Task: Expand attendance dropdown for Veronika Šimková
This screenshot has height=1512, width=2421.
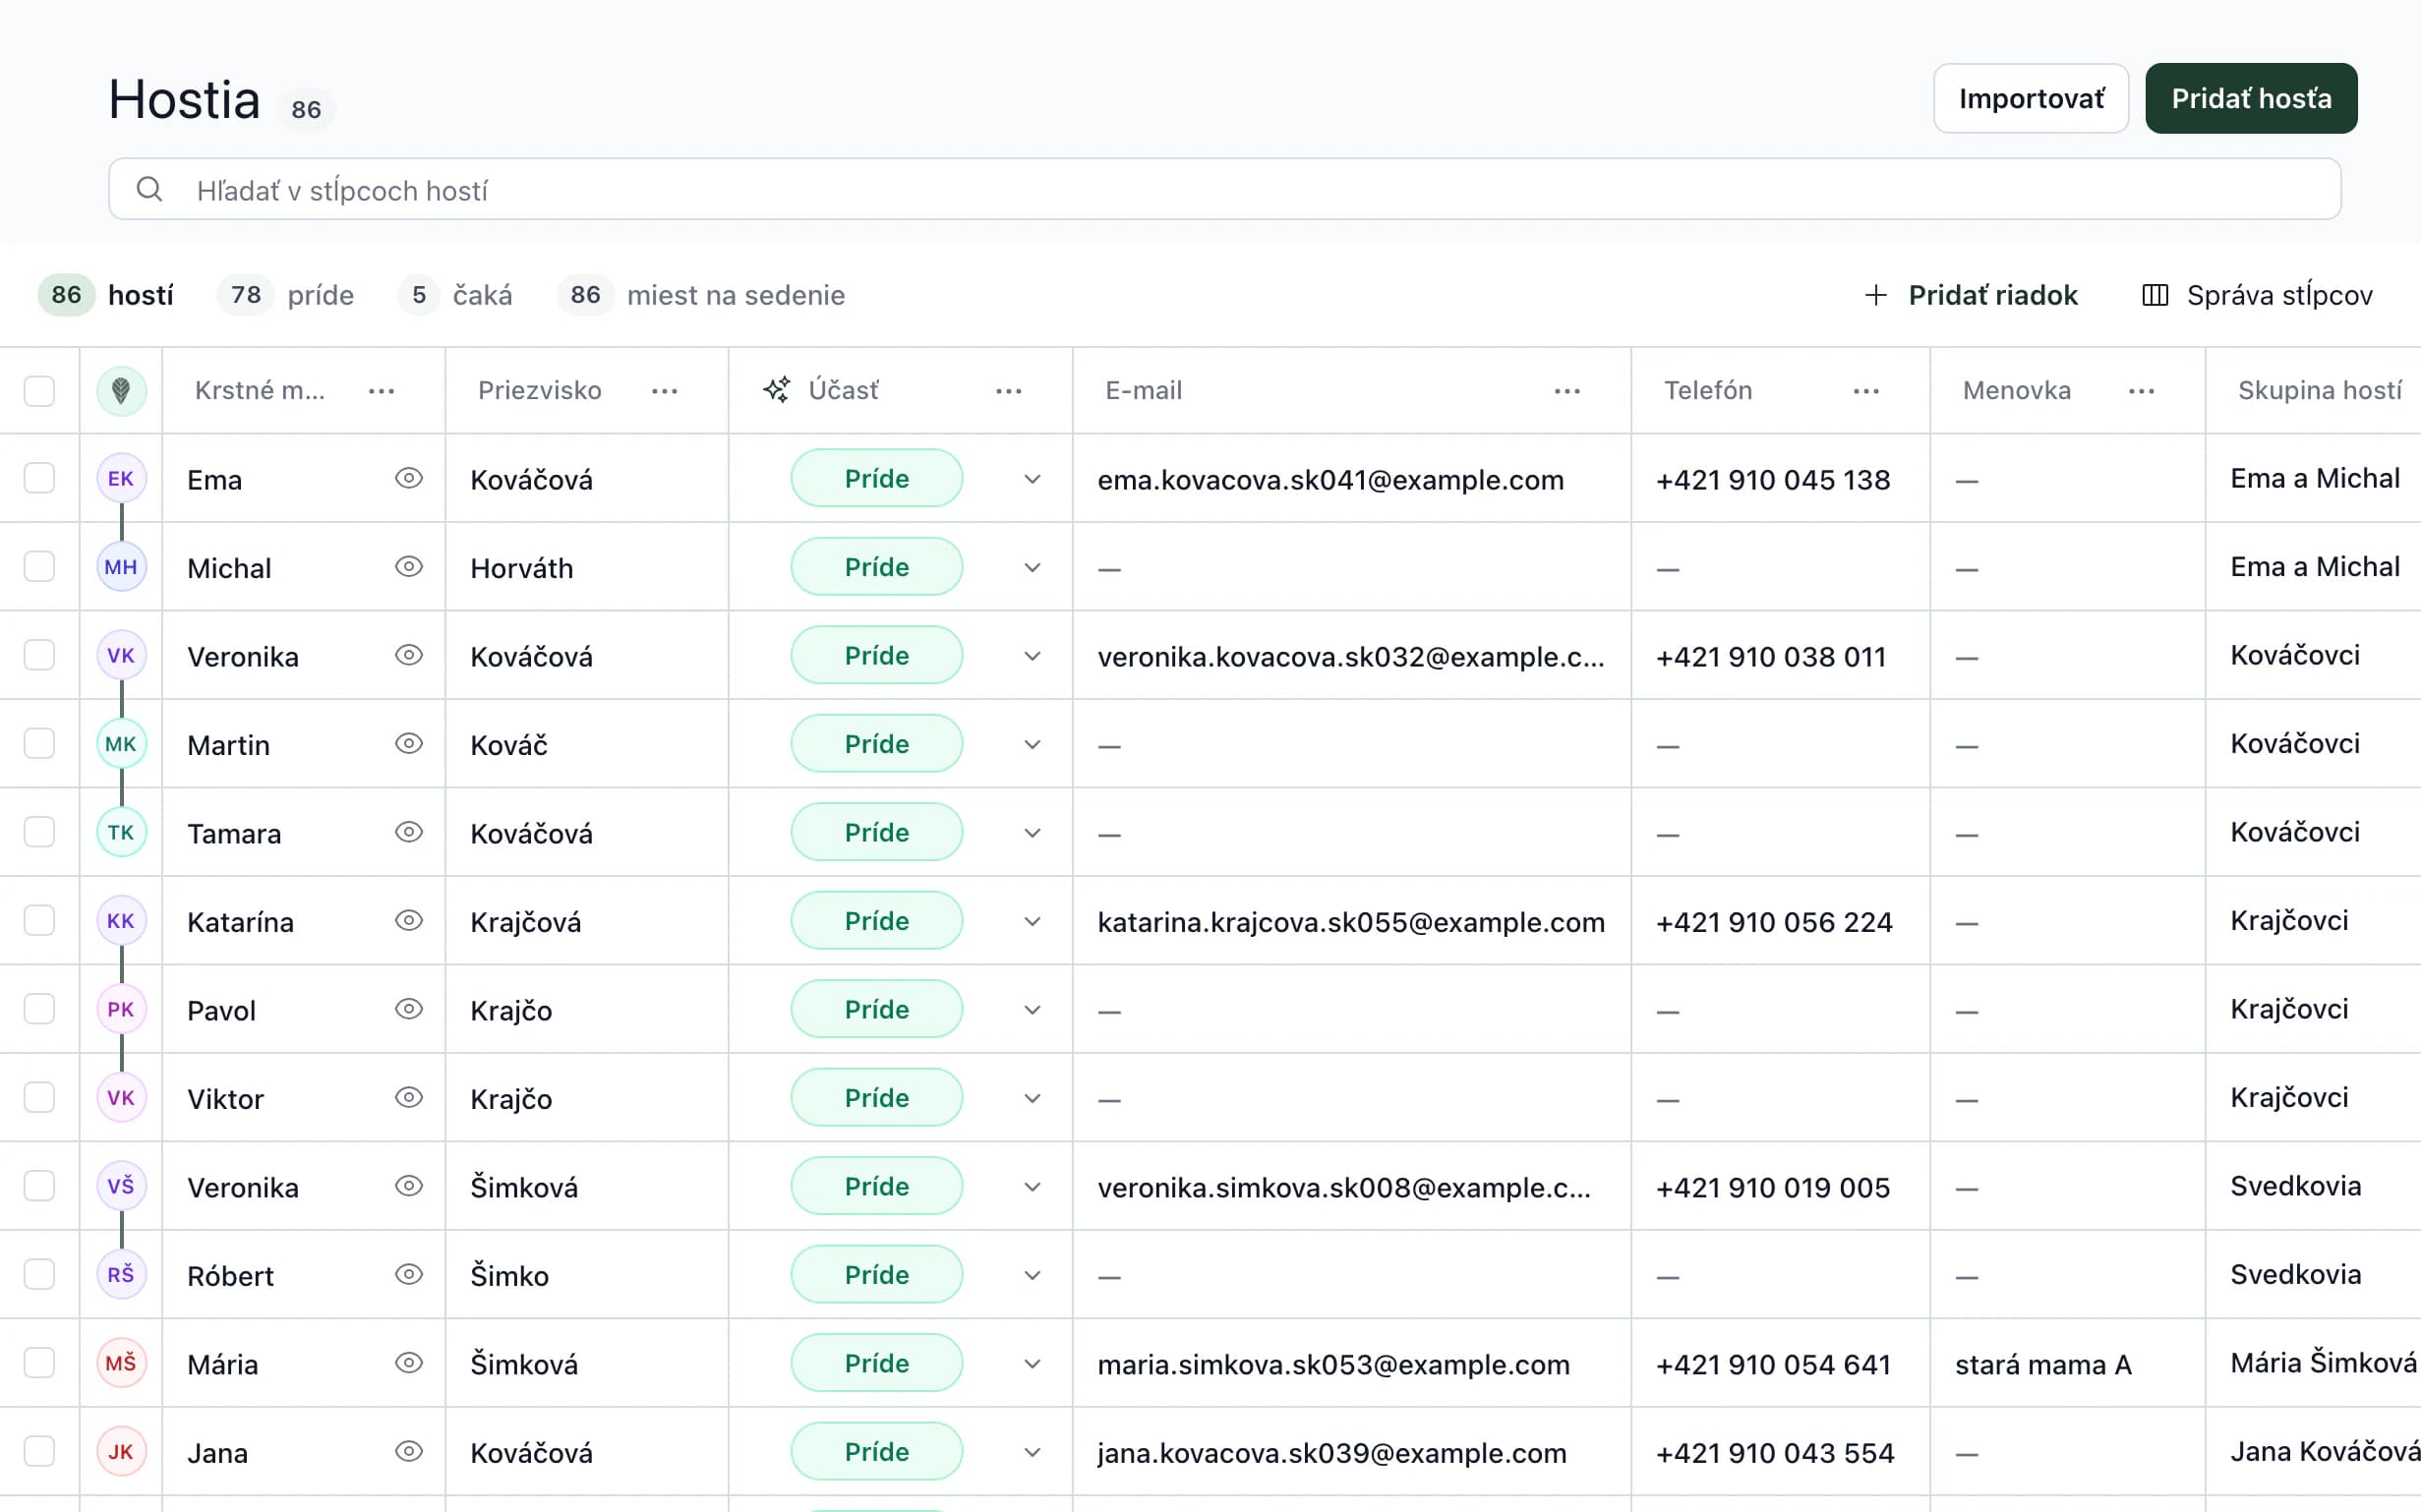Action: click(1032, 1187)
